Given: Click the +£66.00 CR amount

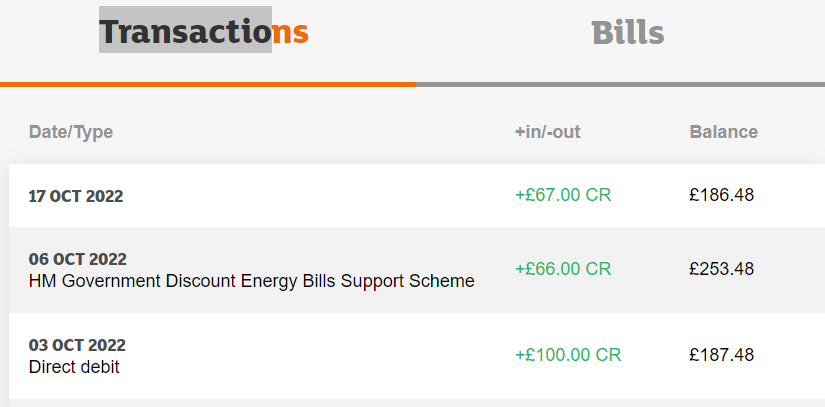Looking at the screenshot, I should coord(563,269).
